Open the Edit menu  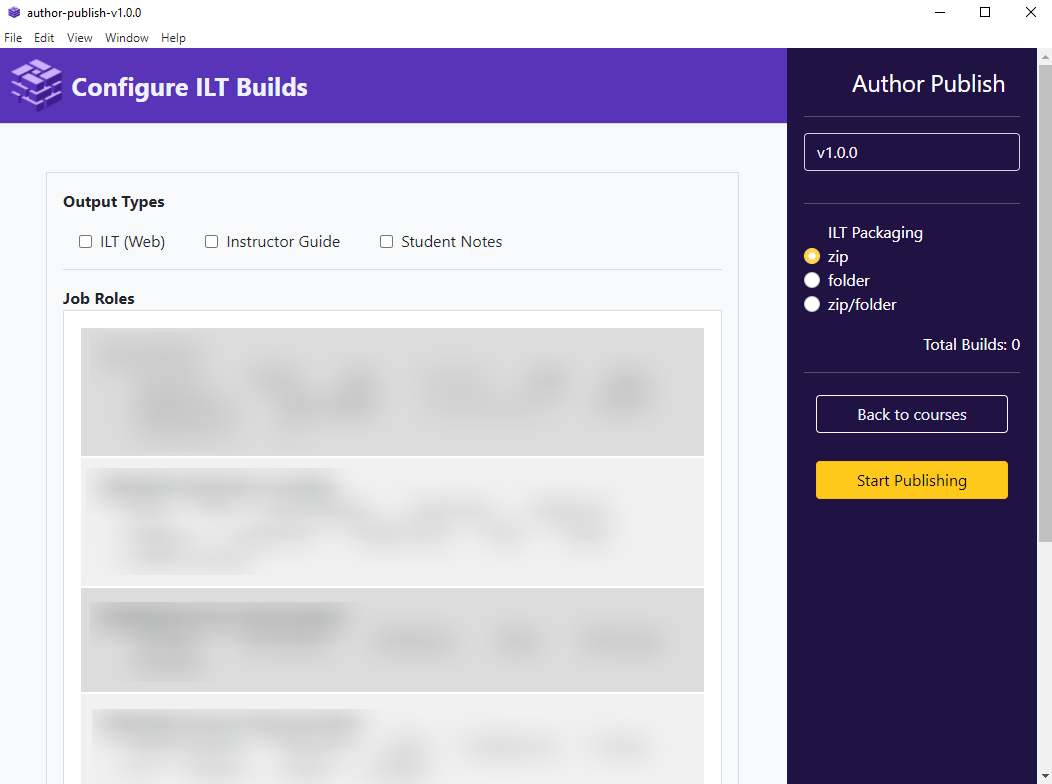coord(44,37)
